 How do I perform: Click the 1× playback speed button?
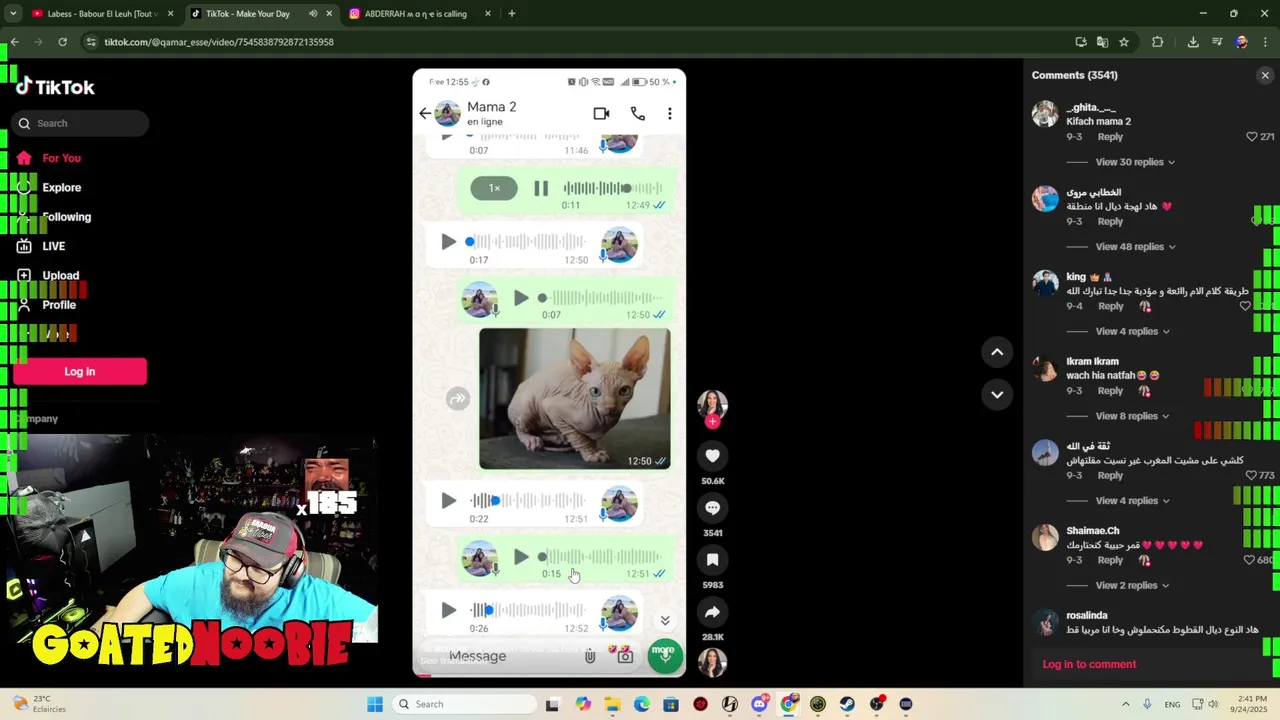pos(494,188)
